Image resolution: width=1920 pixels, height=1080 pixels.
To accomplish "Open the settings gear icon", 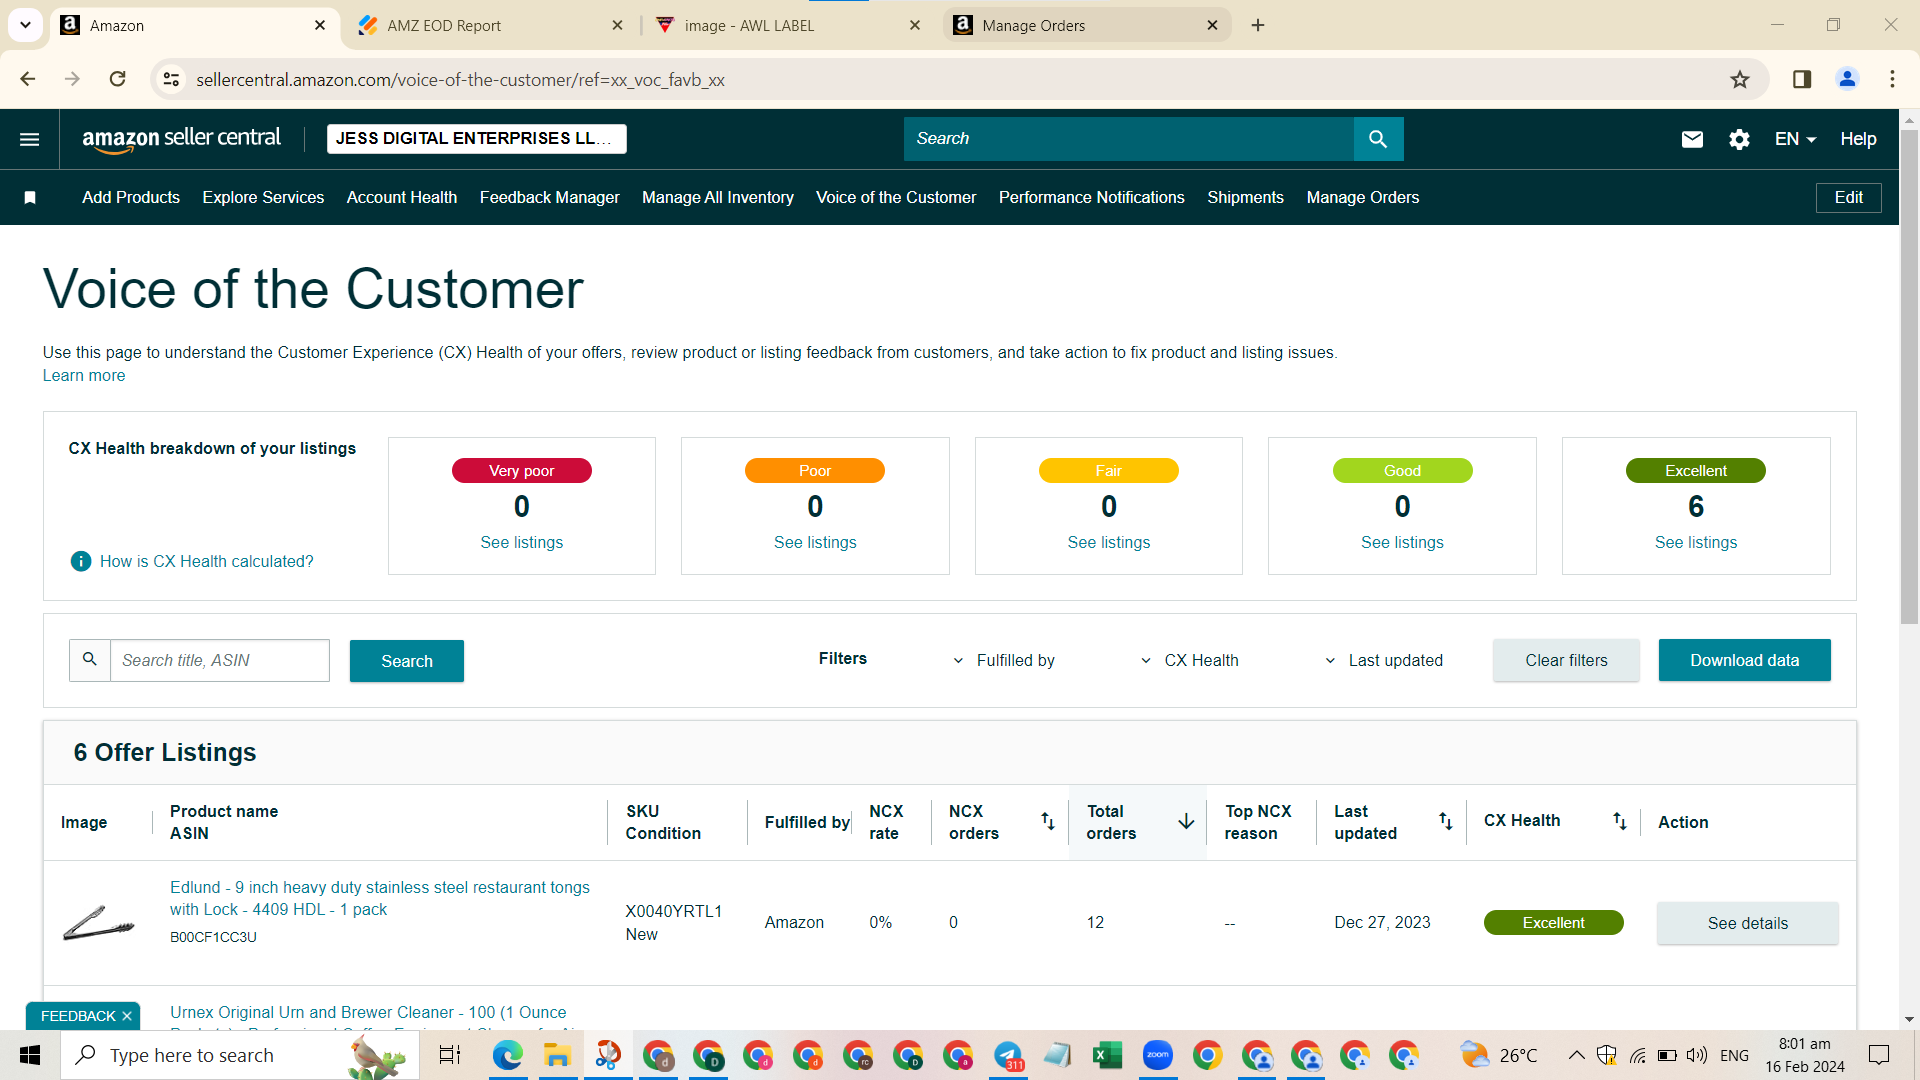I will tap(1739, 139).
